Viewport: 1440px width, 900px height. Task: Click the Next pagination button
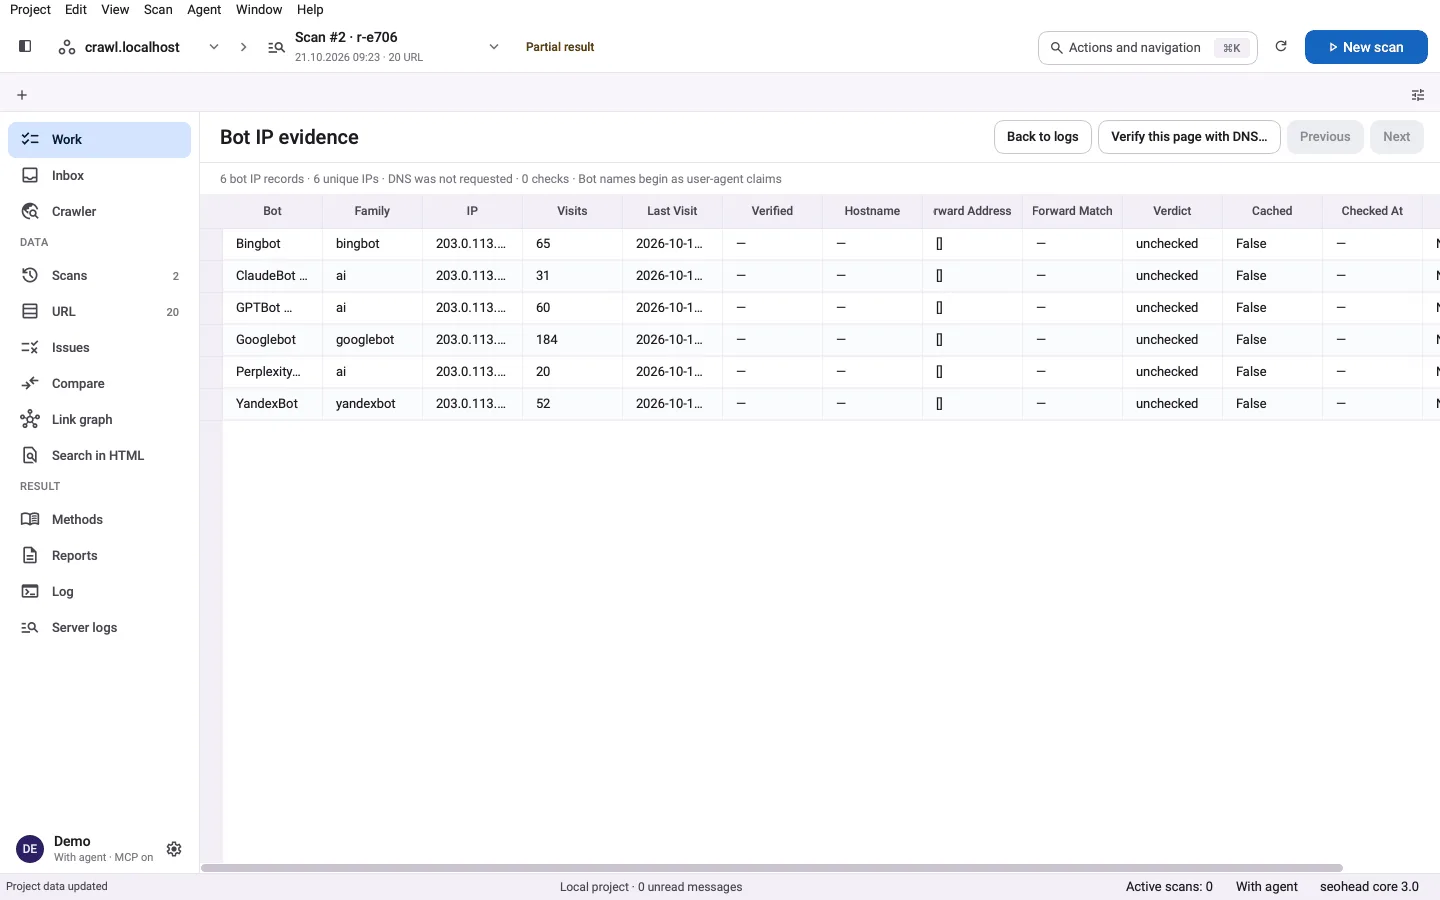point(1397,137)
